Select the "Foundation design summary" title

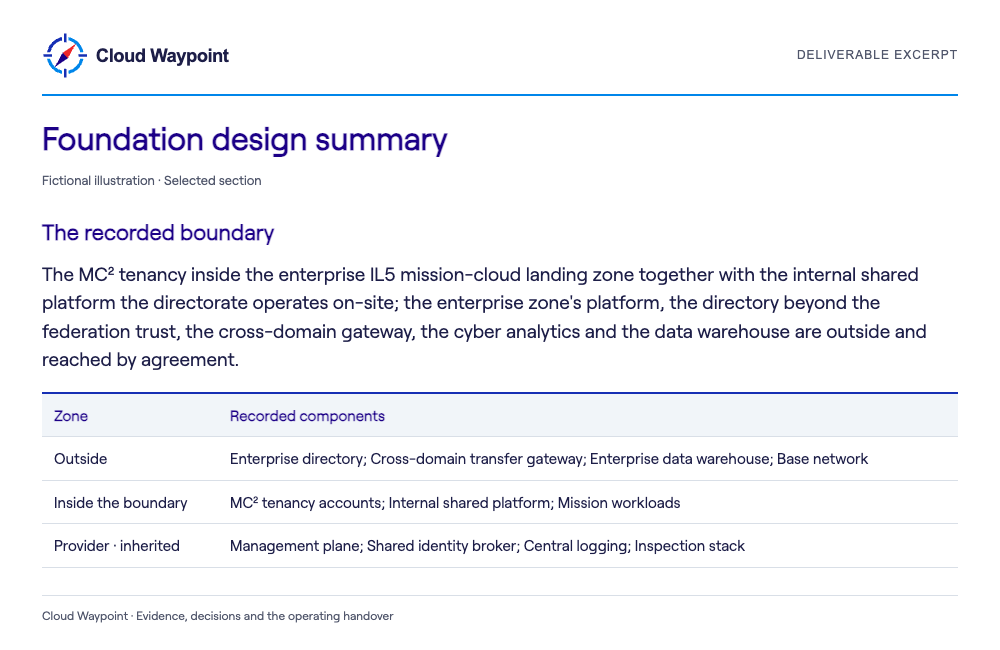pyautogui.click(x=244, y=139)
